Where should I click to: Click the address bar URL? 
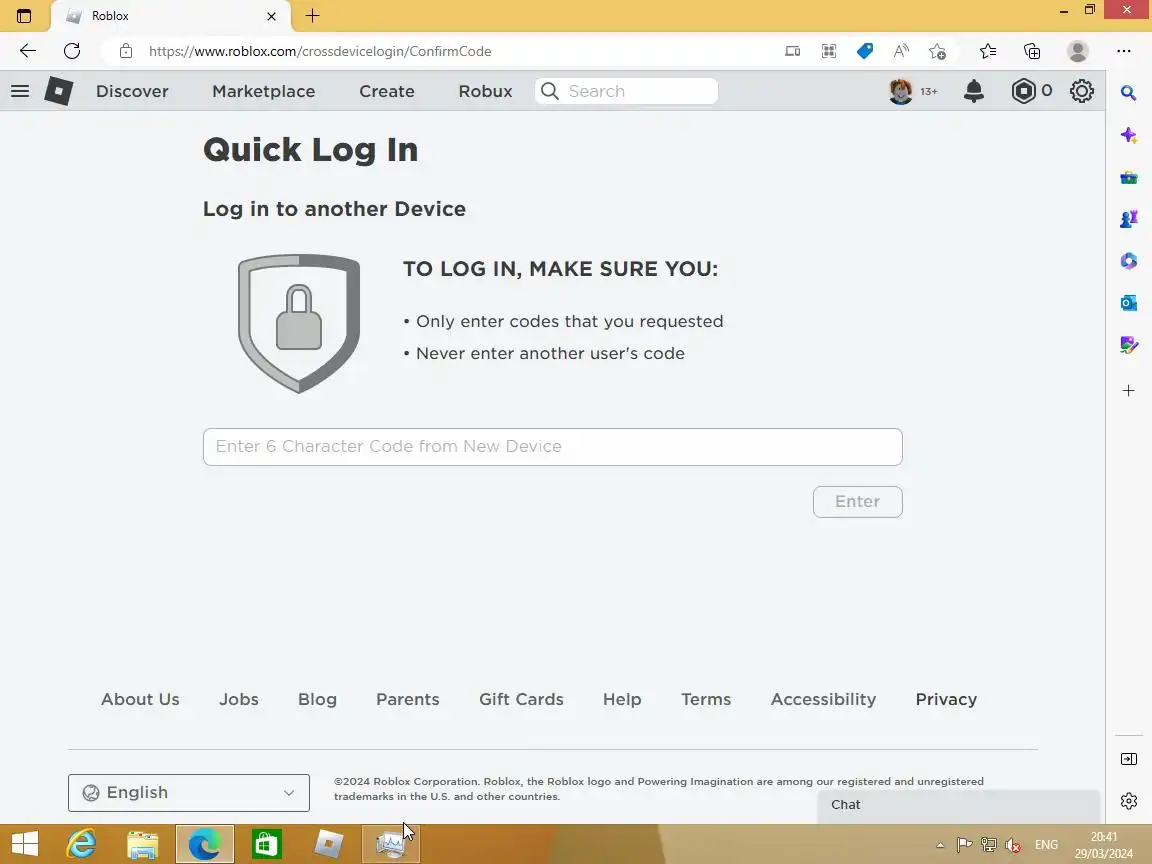click(x=320, y=51)
